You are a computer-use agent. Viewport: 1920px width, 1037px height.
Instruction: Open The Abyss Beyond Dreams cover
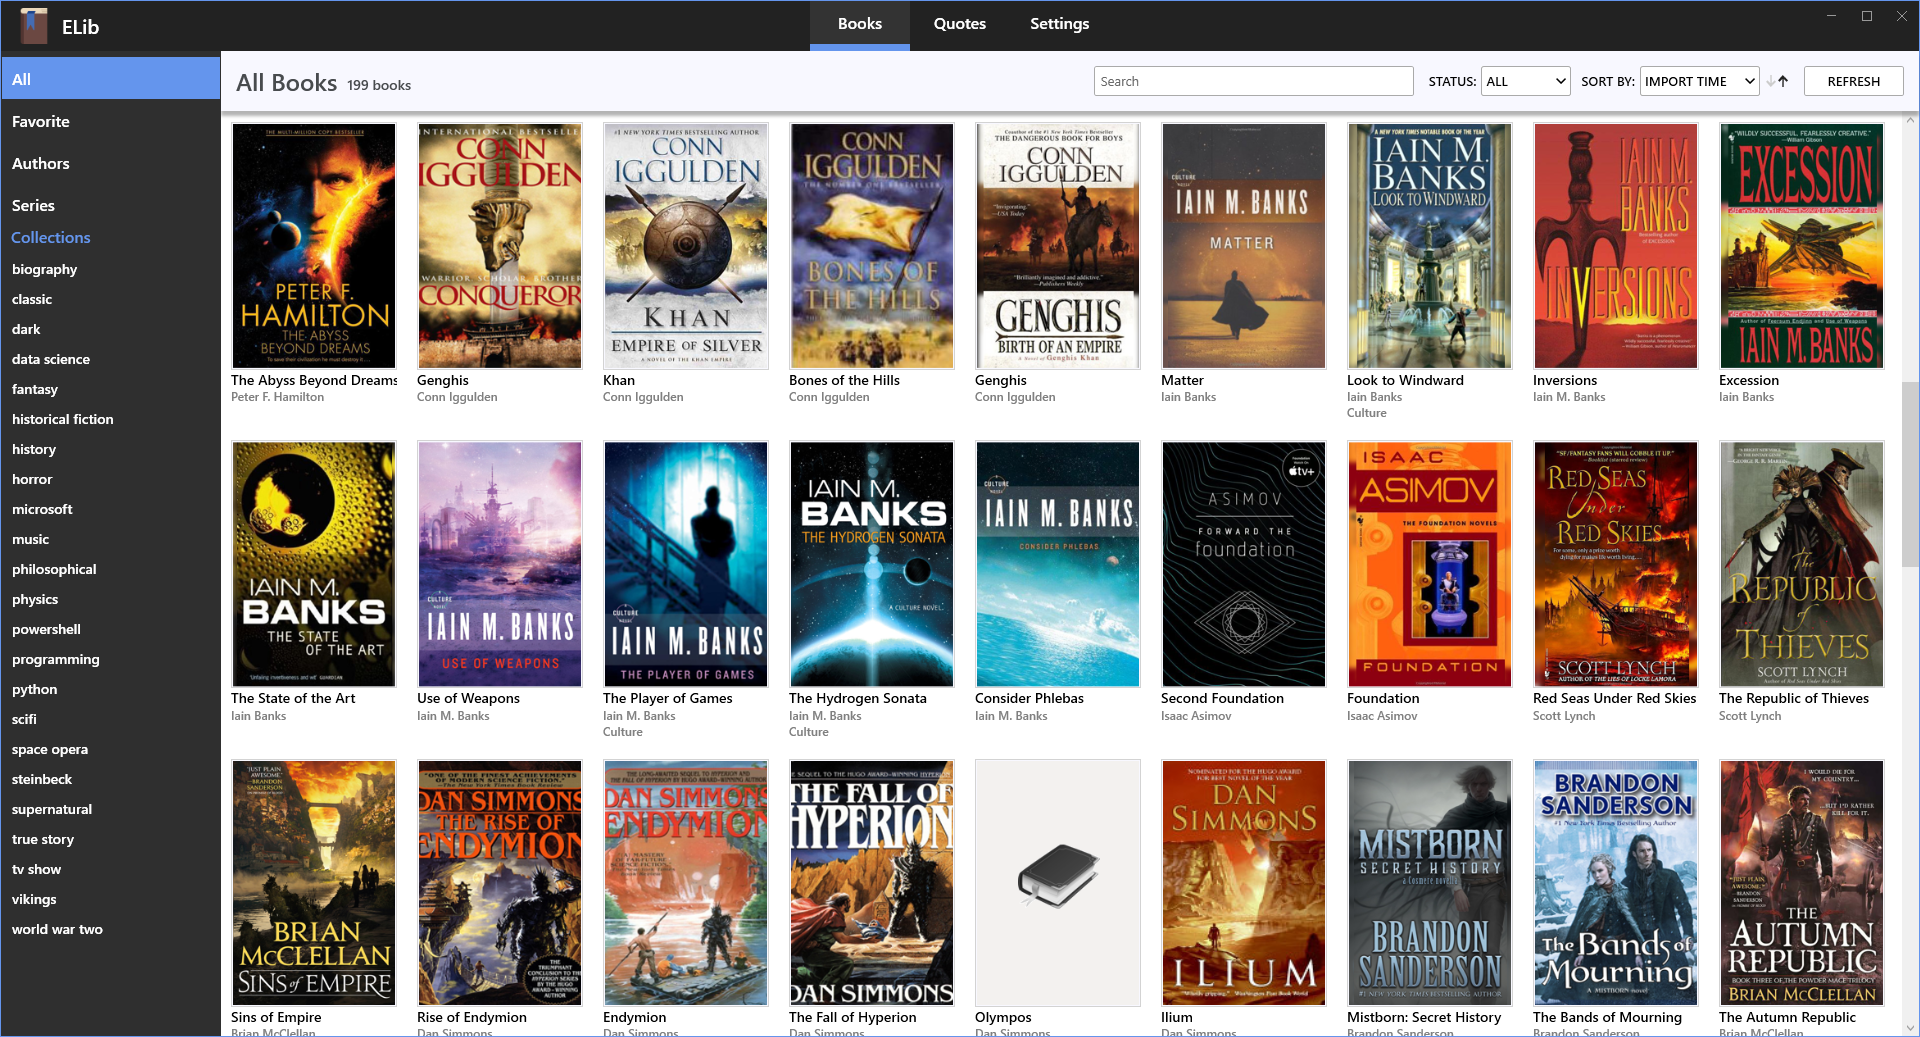click(x=314, y=246)
